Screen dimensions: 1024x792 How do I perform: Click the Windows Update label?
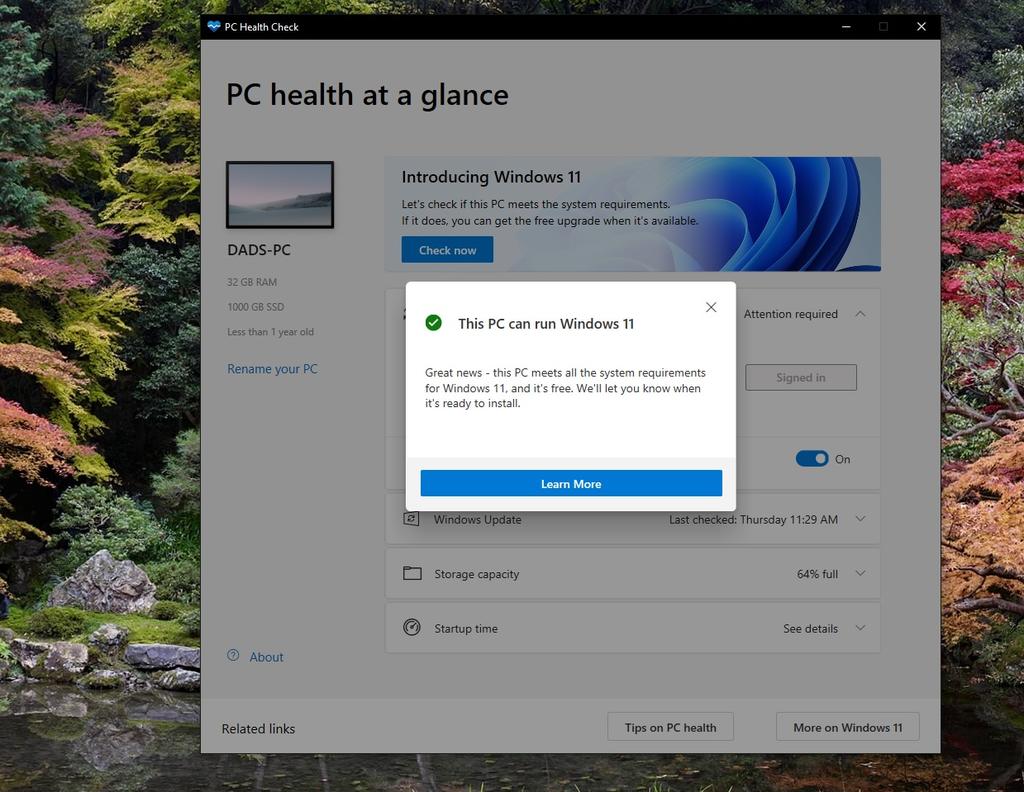(477, 520)
